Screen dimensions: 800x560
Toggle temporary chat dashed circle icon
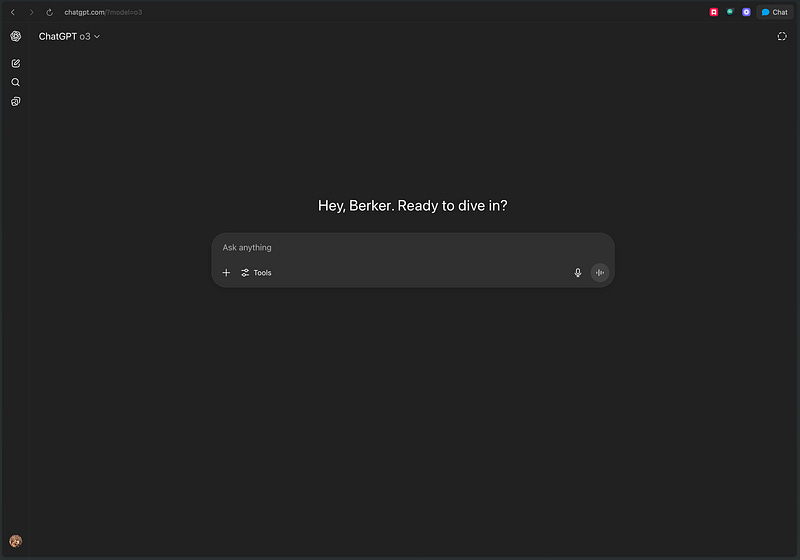tap(782, 36)
